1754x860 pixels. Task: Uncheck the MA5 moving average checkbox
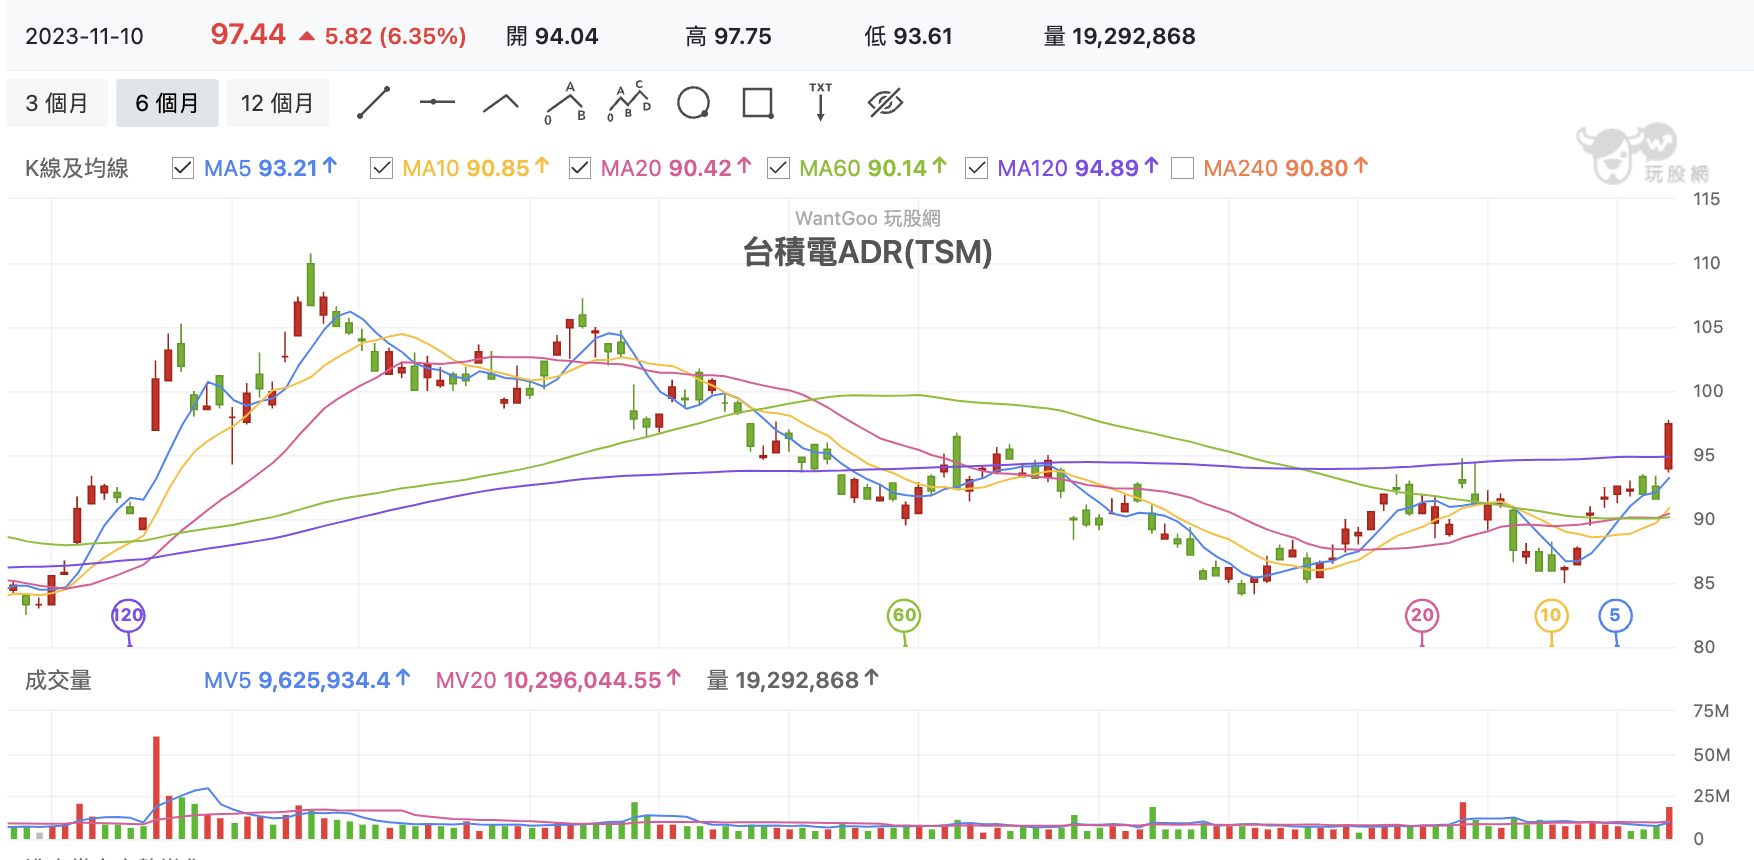[183, 168]
